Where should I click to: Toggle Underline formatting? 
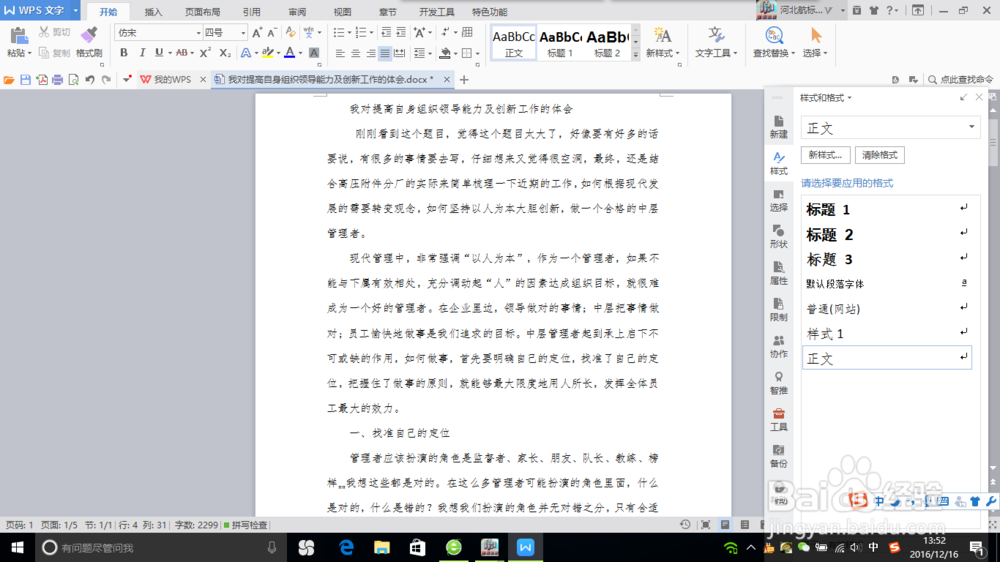click(159, 53)
